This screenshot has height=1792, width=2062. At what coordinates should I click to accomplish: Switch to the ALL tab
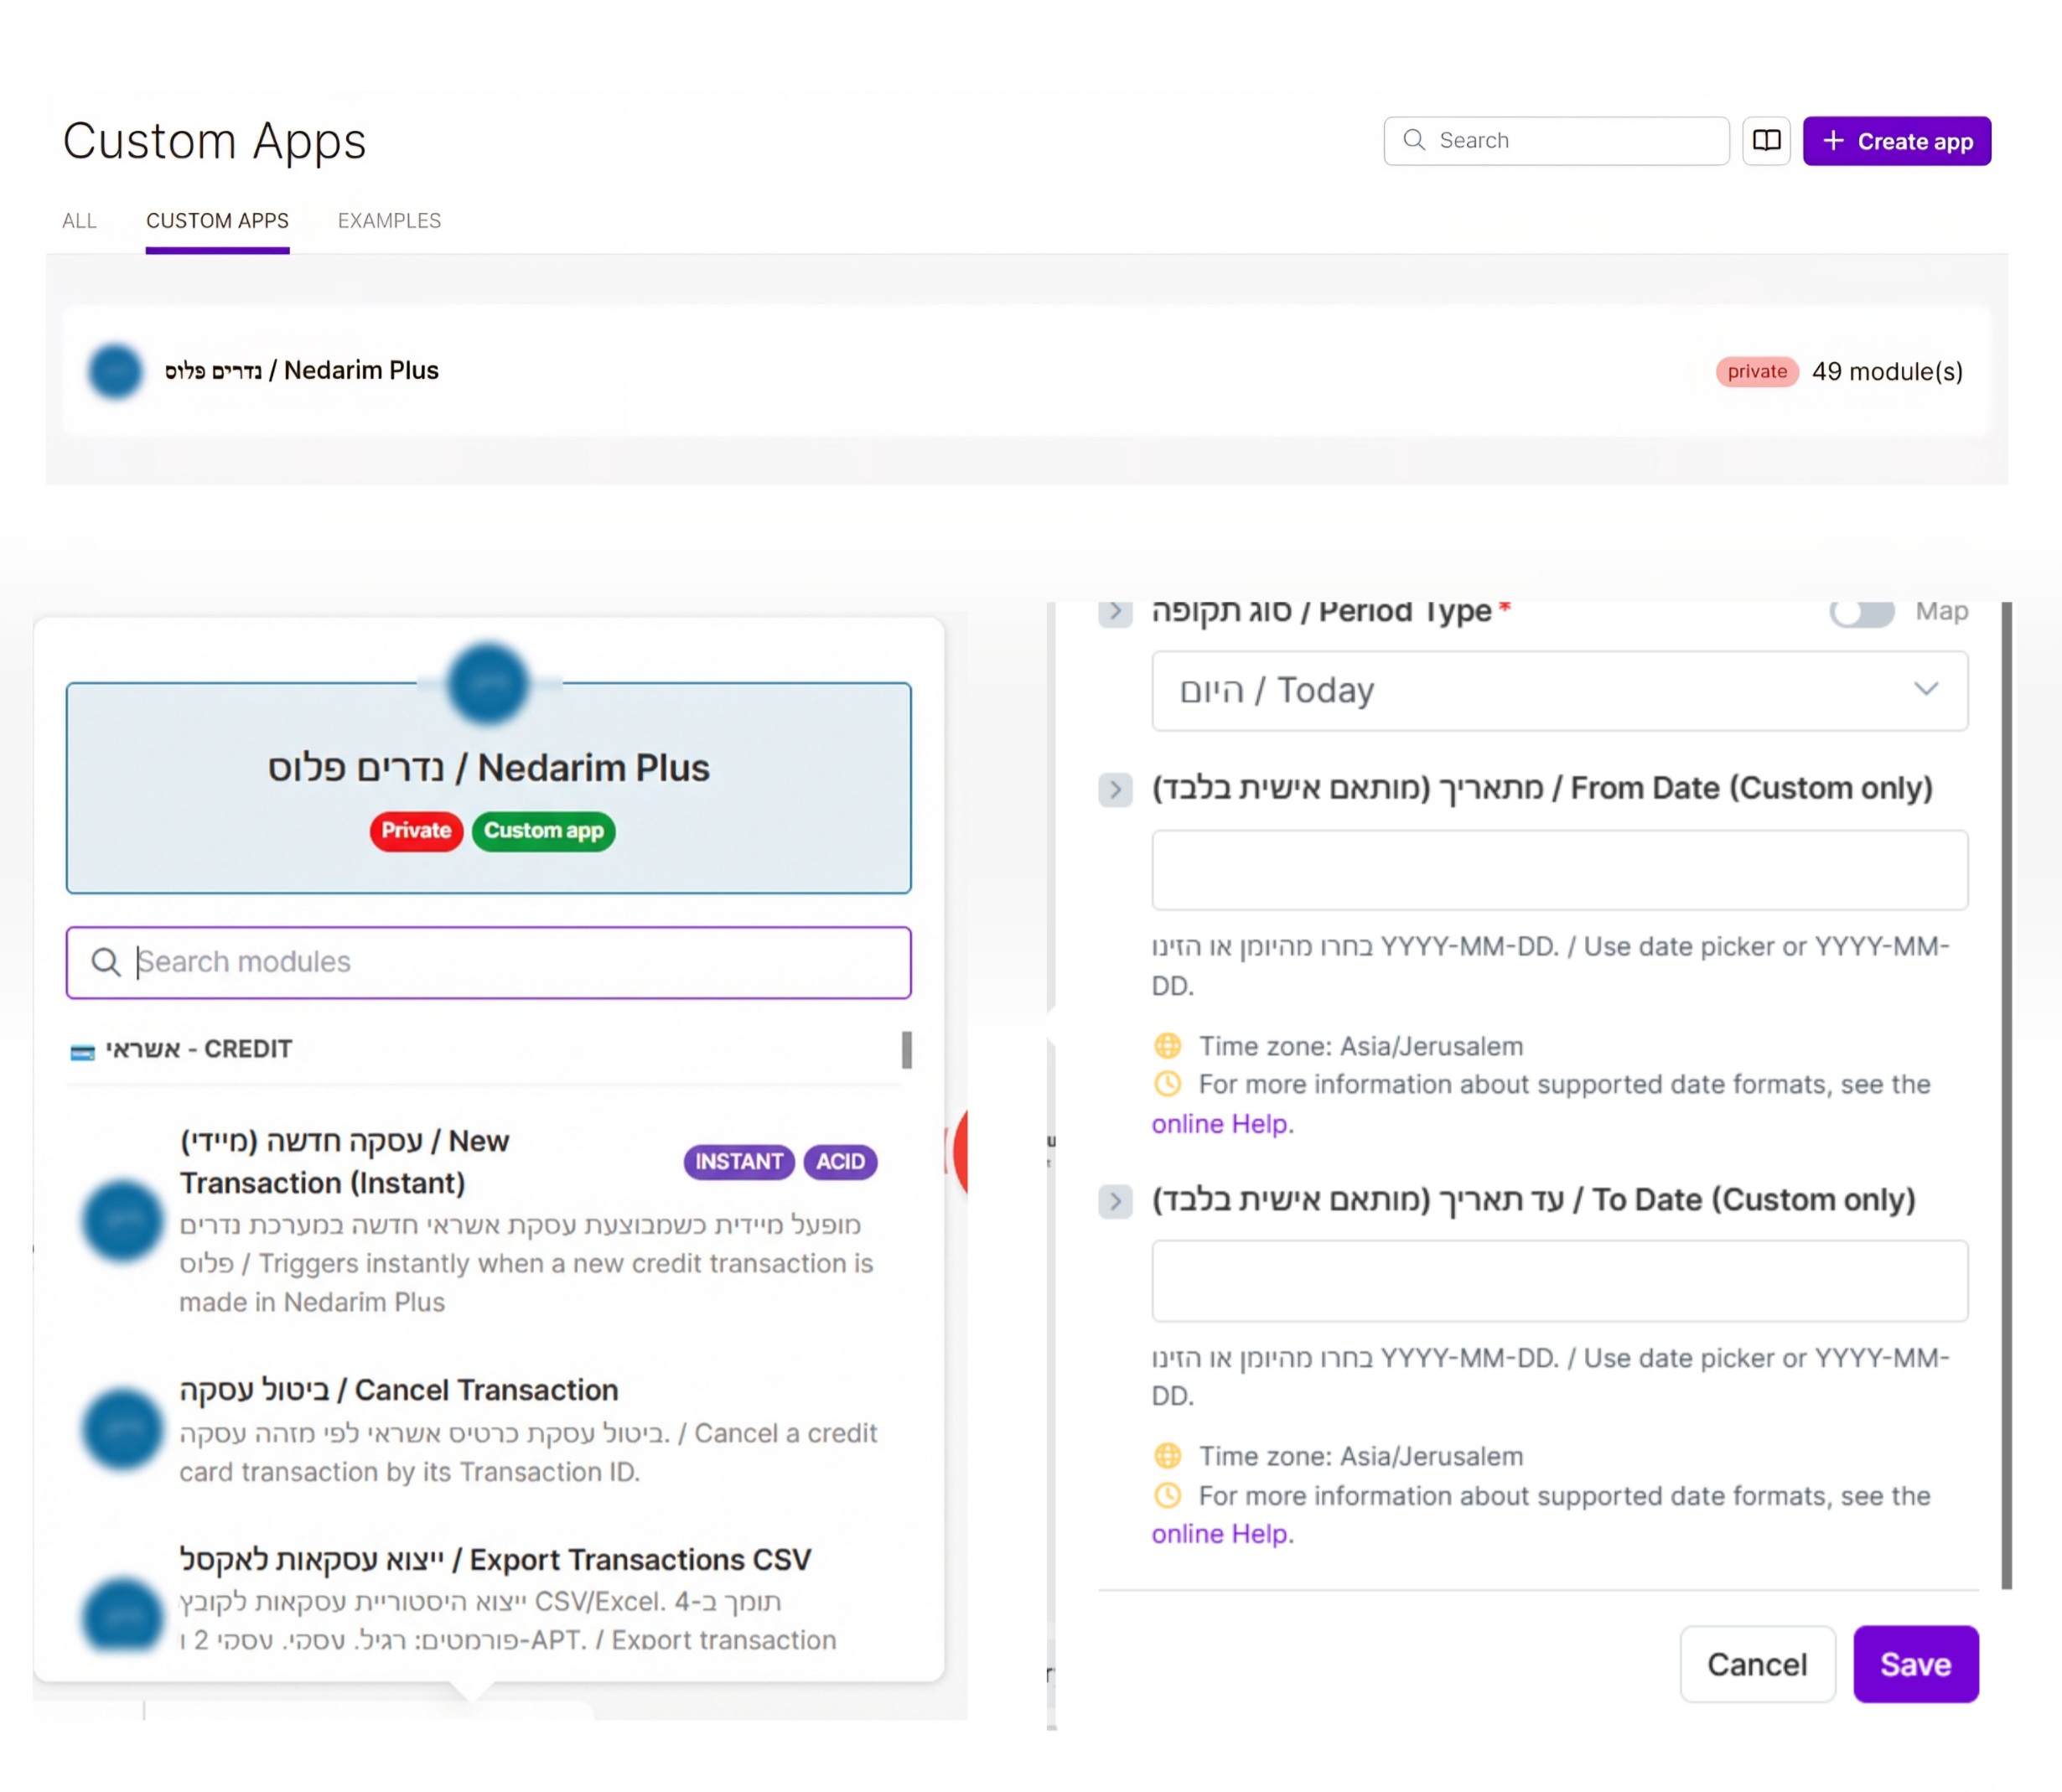[79, 221]
